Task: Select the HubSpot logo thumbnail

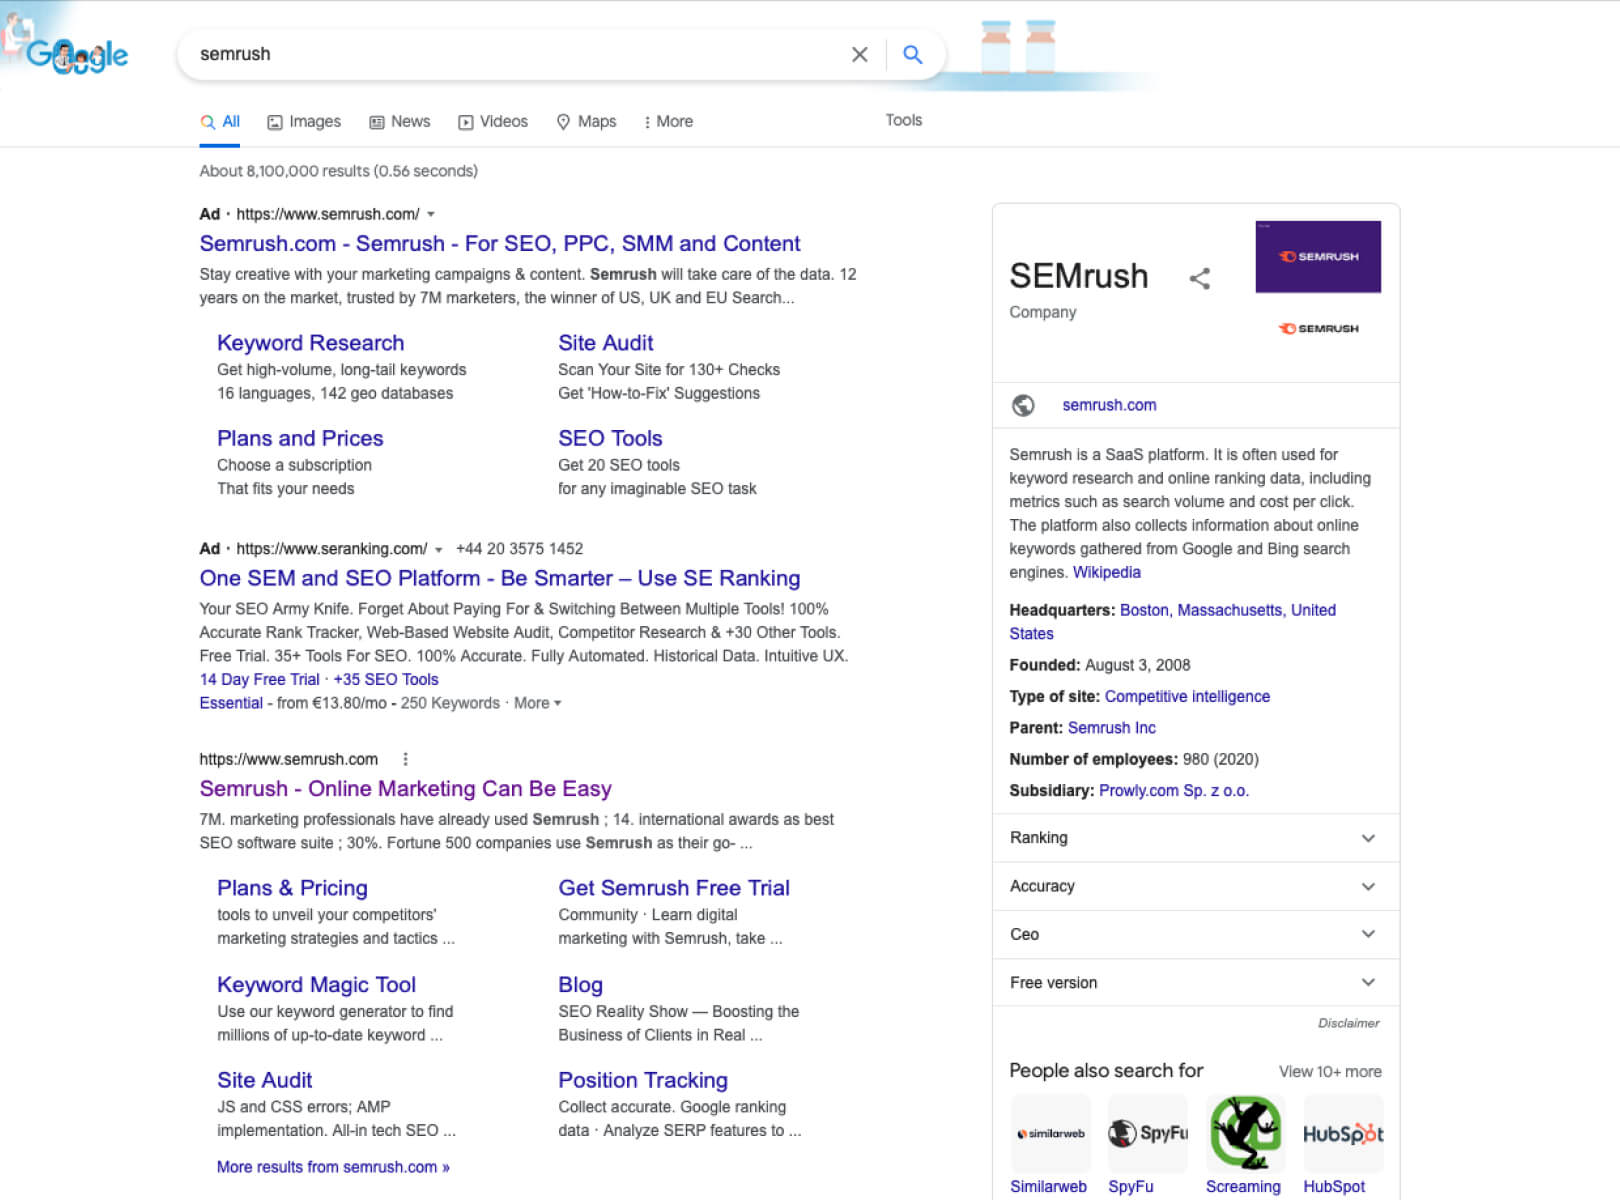Action: [x=1342, y=1133]
